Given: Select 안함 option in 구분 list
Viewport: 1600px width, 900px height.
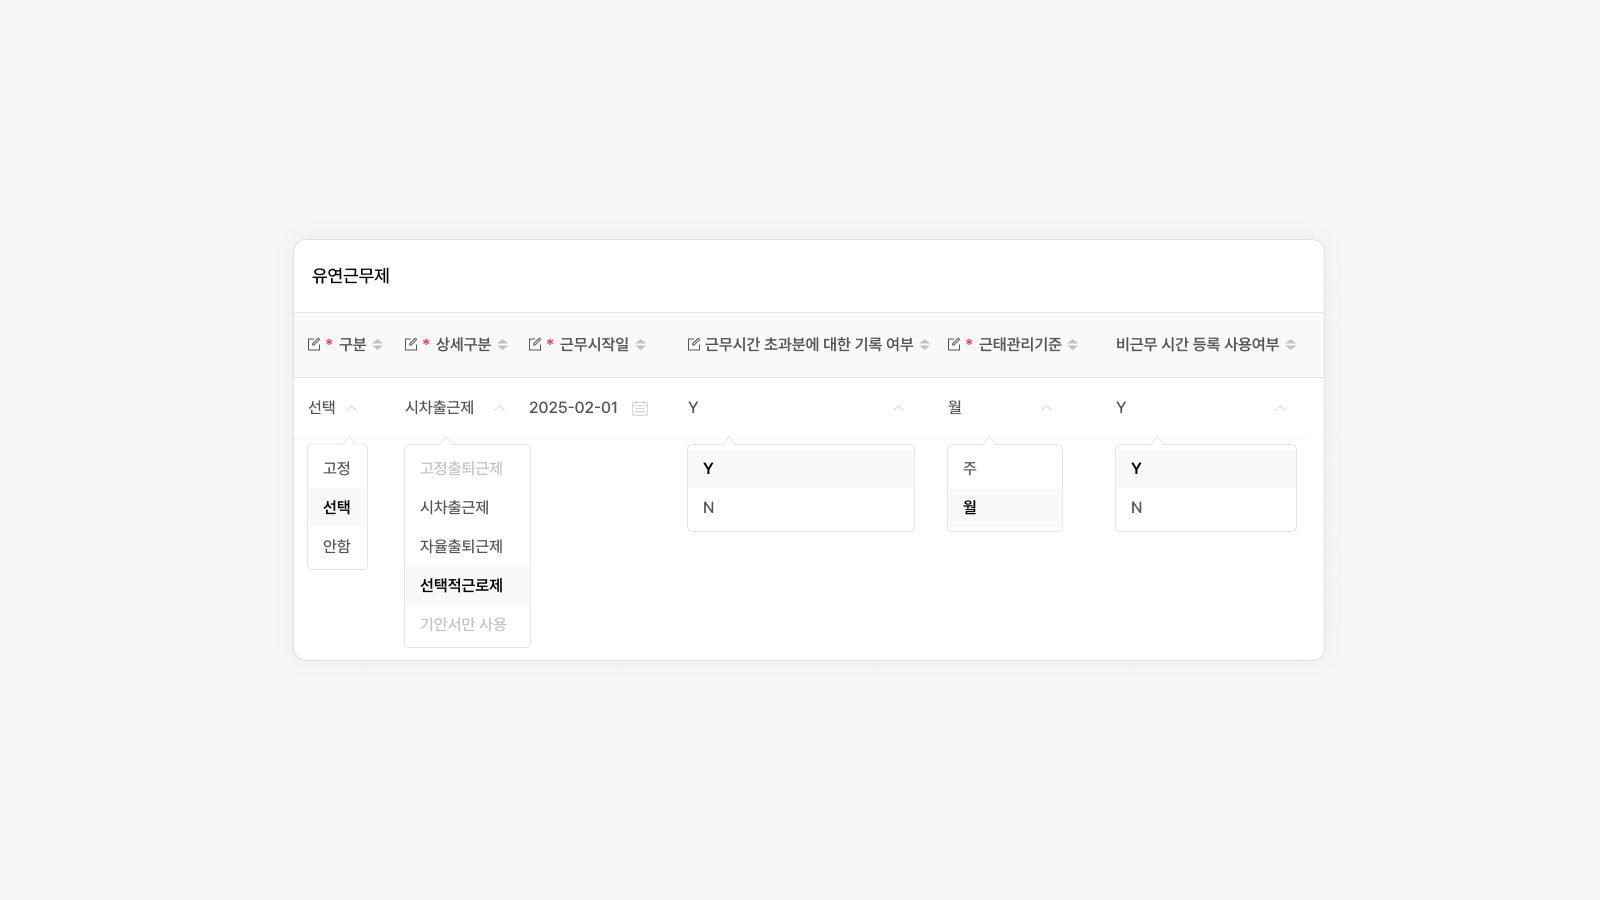Looking at the screenshot, I should [x=337, y=546].
